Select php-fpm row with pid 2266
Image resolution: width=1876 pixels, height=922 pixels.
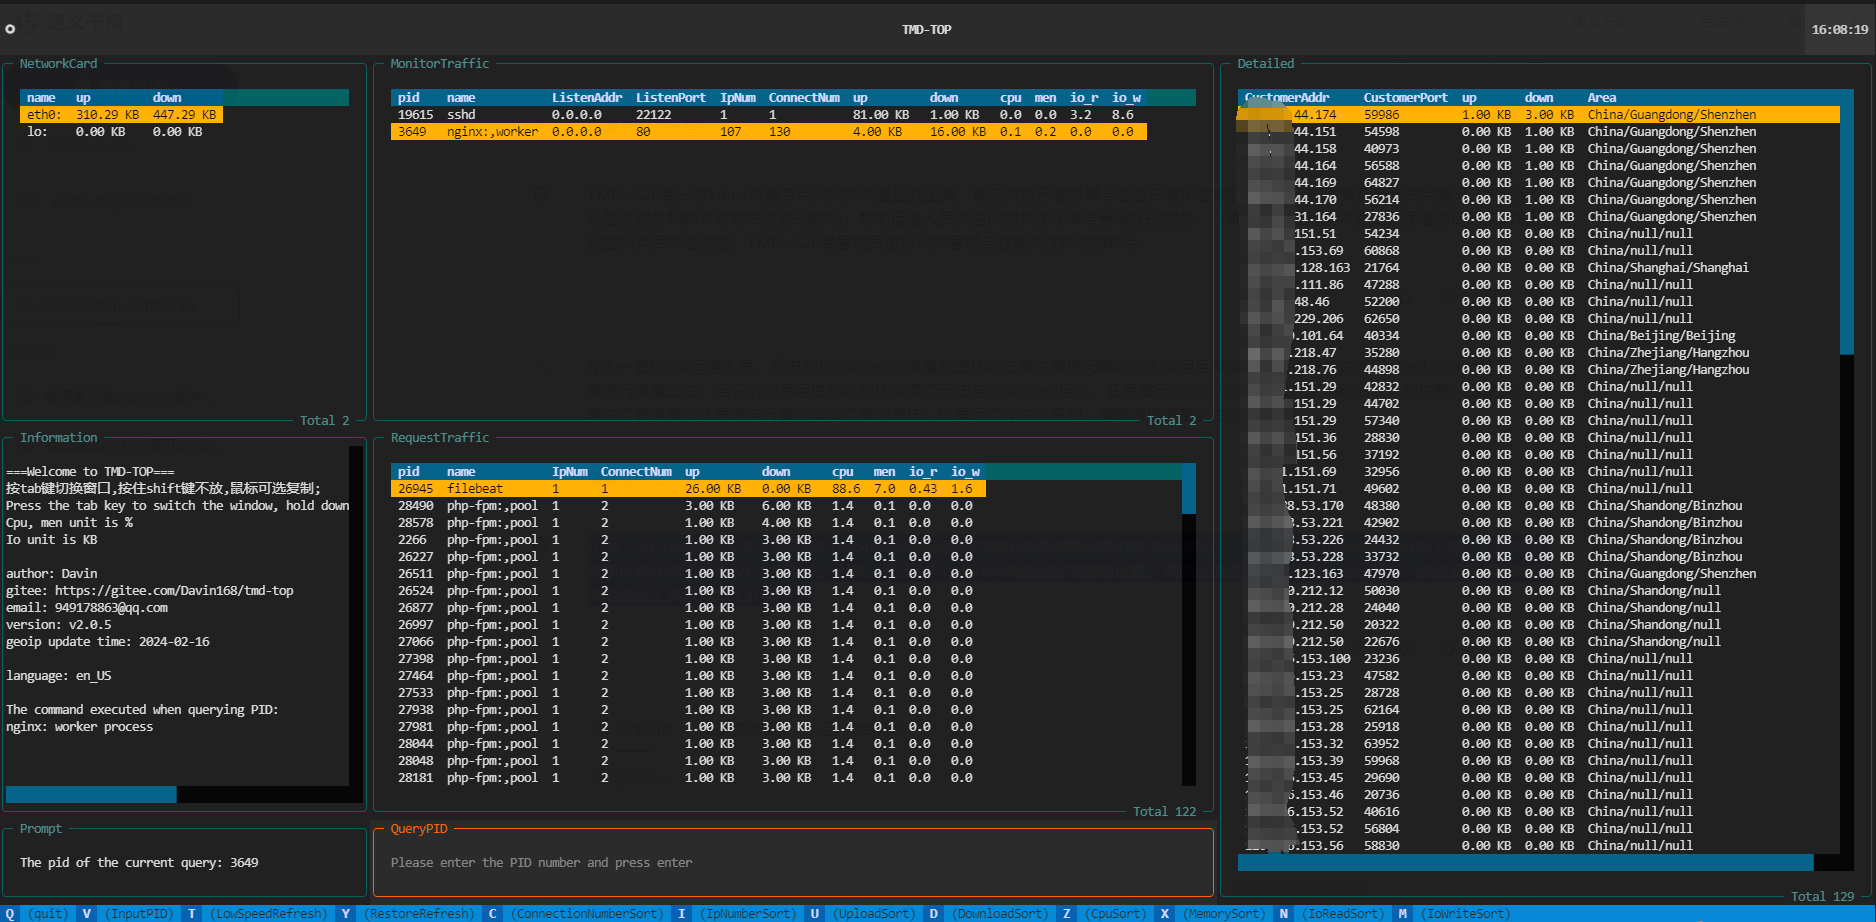click(688, 540)
